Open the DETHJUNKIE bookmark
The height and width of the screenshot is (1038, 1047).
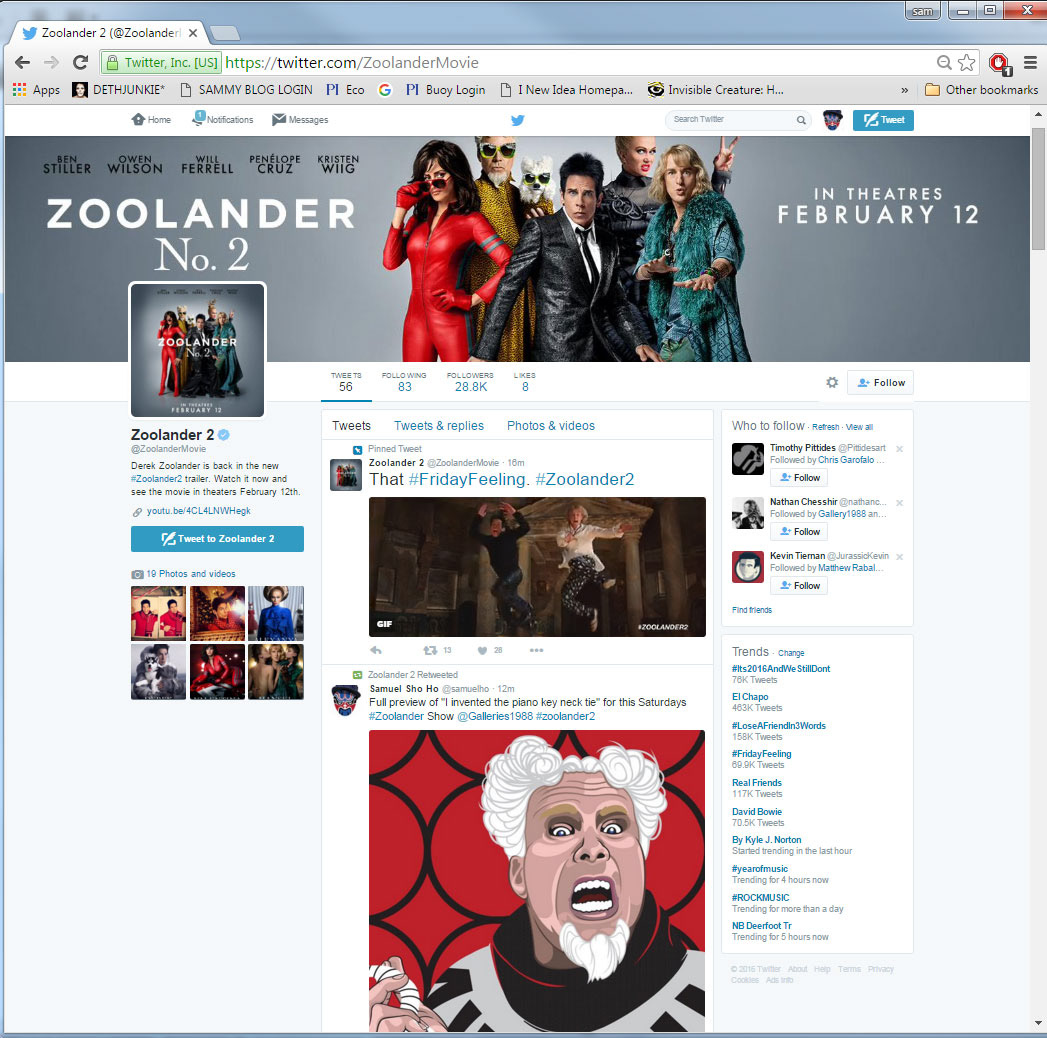119,89
